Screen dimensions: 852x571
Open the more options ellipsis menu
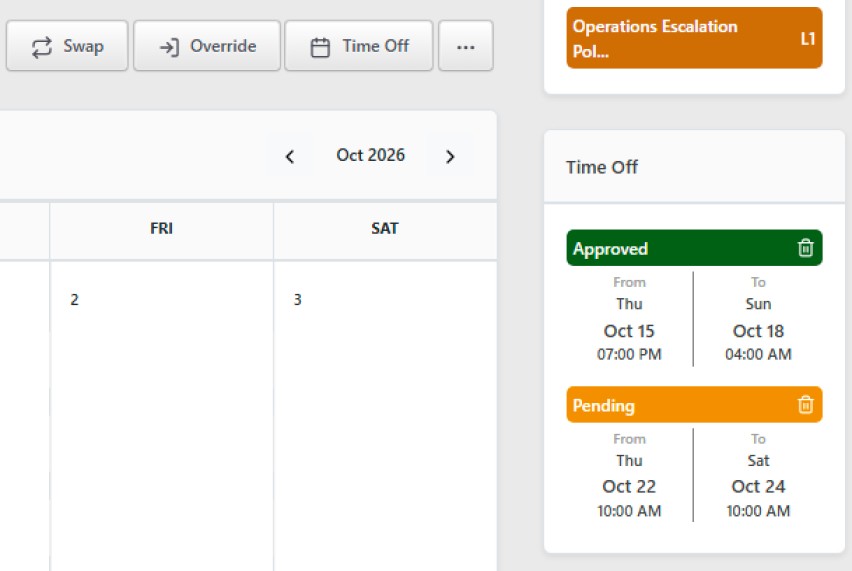point(466,46)
